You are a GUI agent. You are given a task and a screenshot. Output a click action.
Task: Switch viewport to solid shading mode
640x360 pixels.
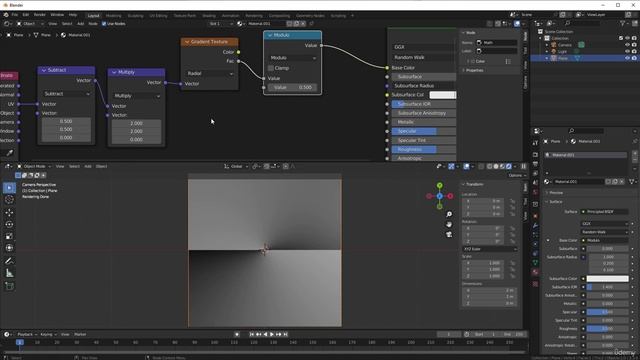click(x=496, y=167)
